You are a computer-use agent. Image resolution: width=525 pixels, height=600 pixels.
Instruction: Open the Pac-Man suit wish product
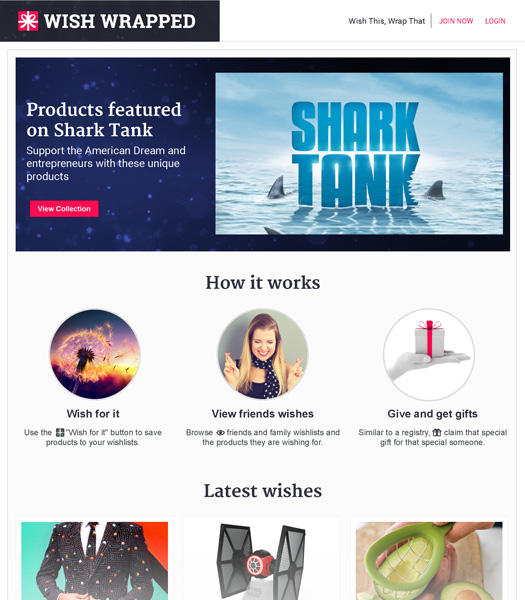click(x=95, y=561)
